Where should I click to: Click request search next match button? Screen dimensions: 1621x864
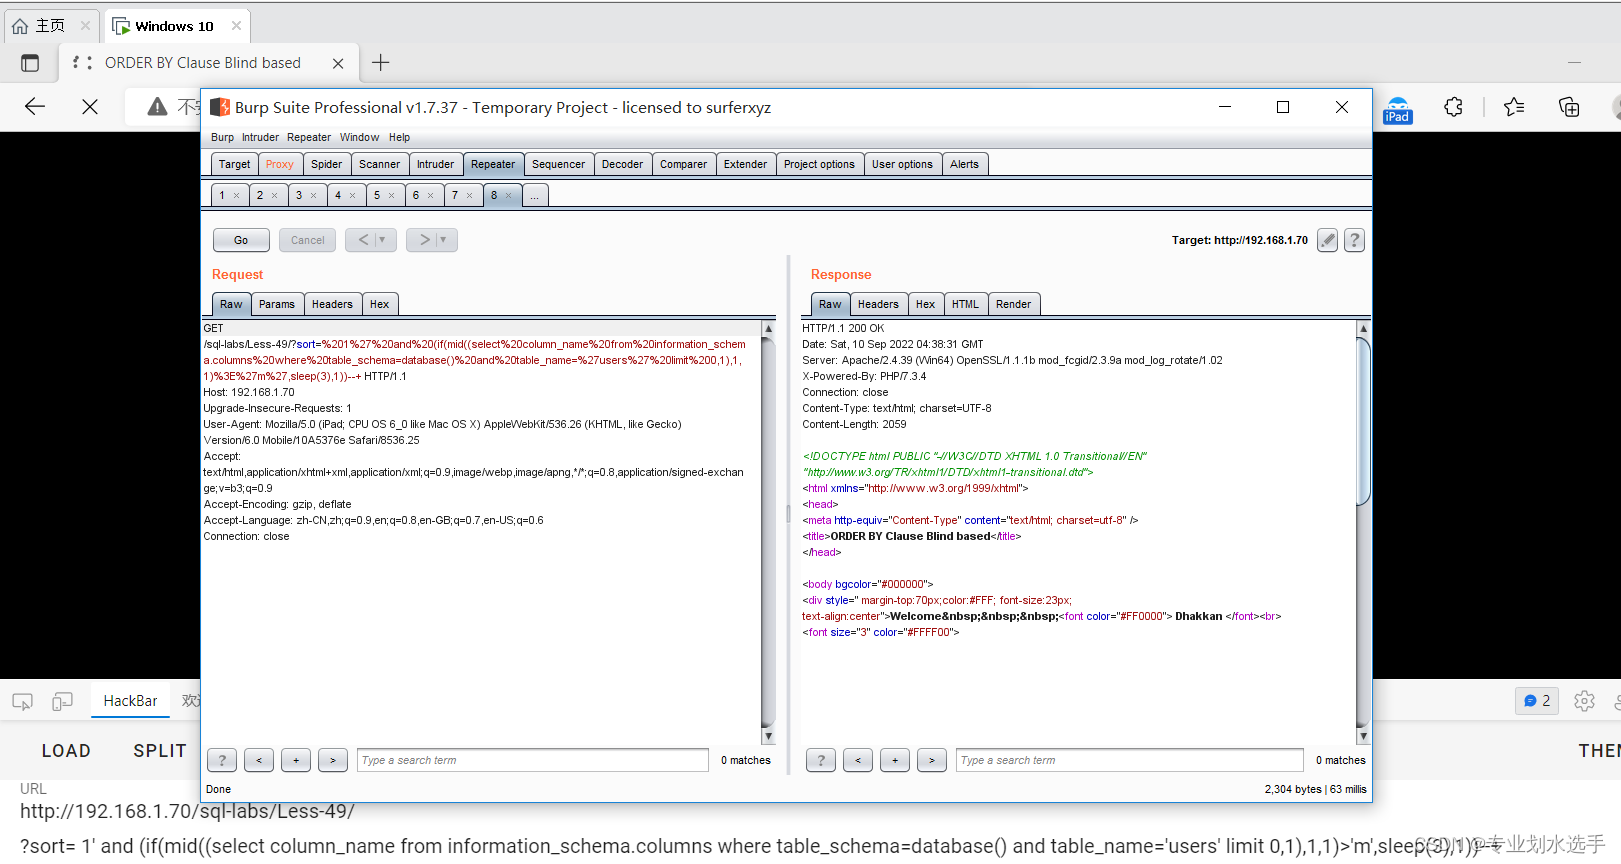[333, 761]
